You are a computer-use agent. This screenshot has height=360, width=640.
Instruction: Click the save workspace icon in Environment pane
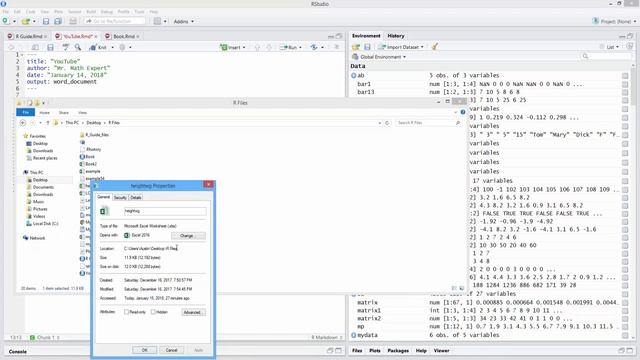click(367, 47)
